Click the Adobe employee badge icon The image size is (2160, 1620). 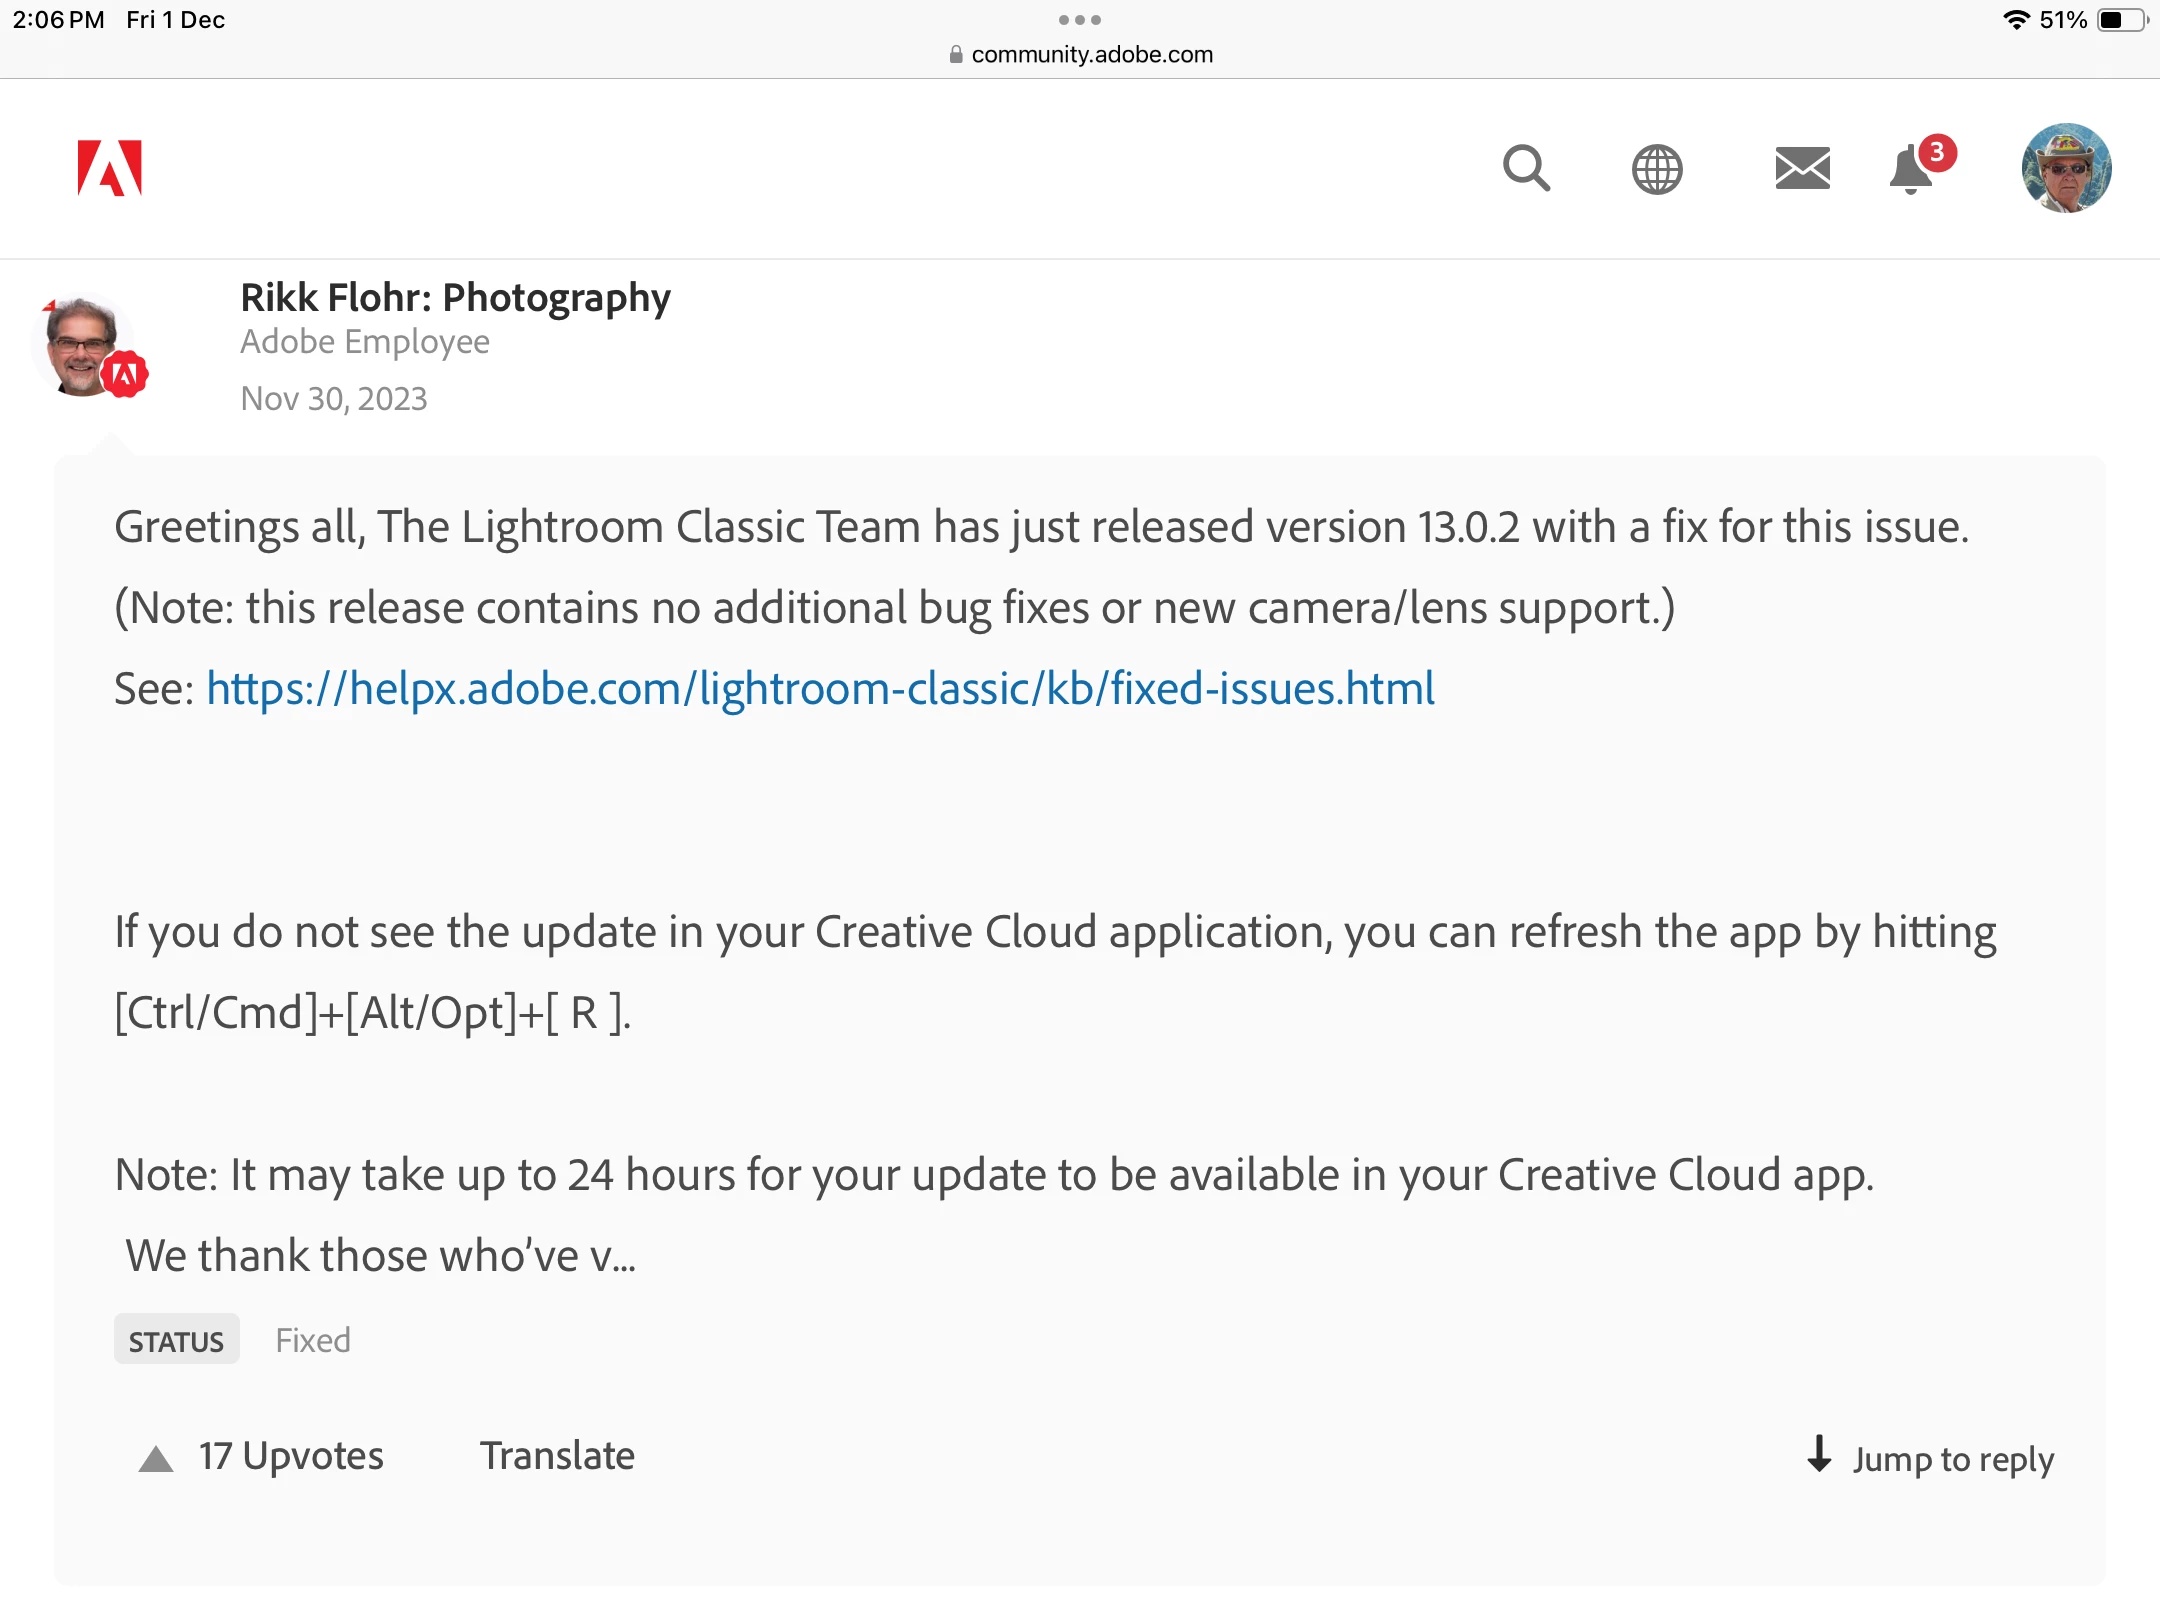pos(125,375)
